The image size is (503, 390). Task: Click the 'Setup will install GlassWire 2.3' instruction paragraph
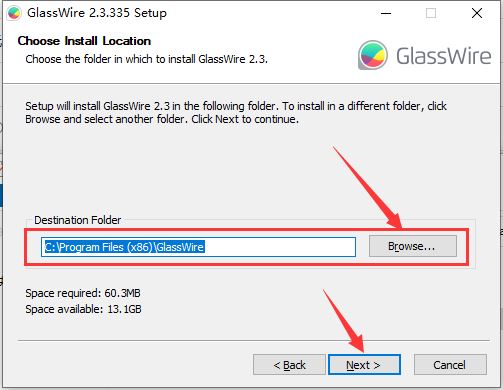click(236, 113)
